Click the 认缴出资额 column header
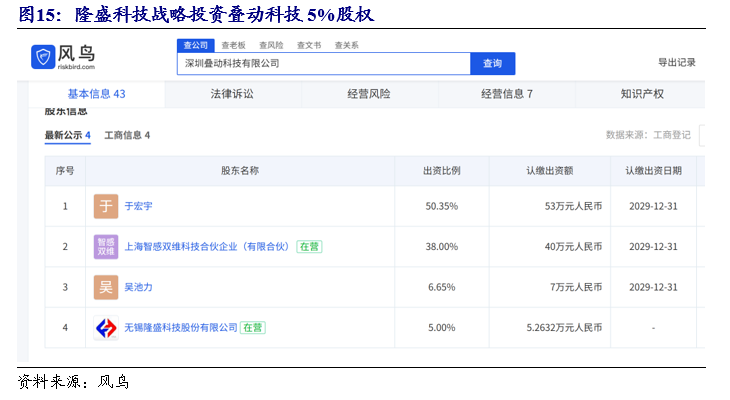 549,171
